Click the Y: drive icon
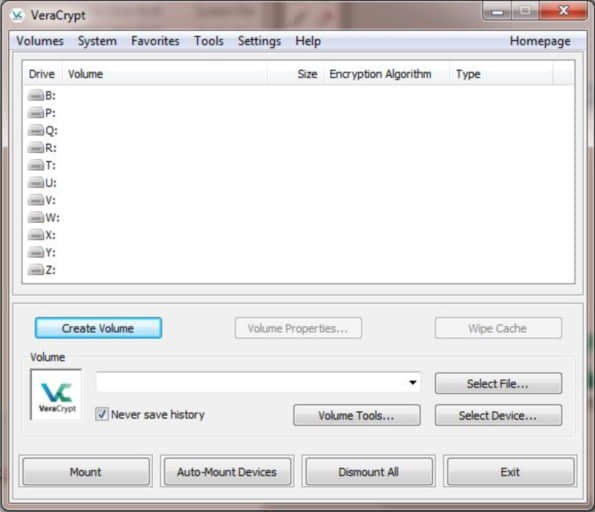Image resolution: width=595 pixels, height=512 pixels. 36,252
